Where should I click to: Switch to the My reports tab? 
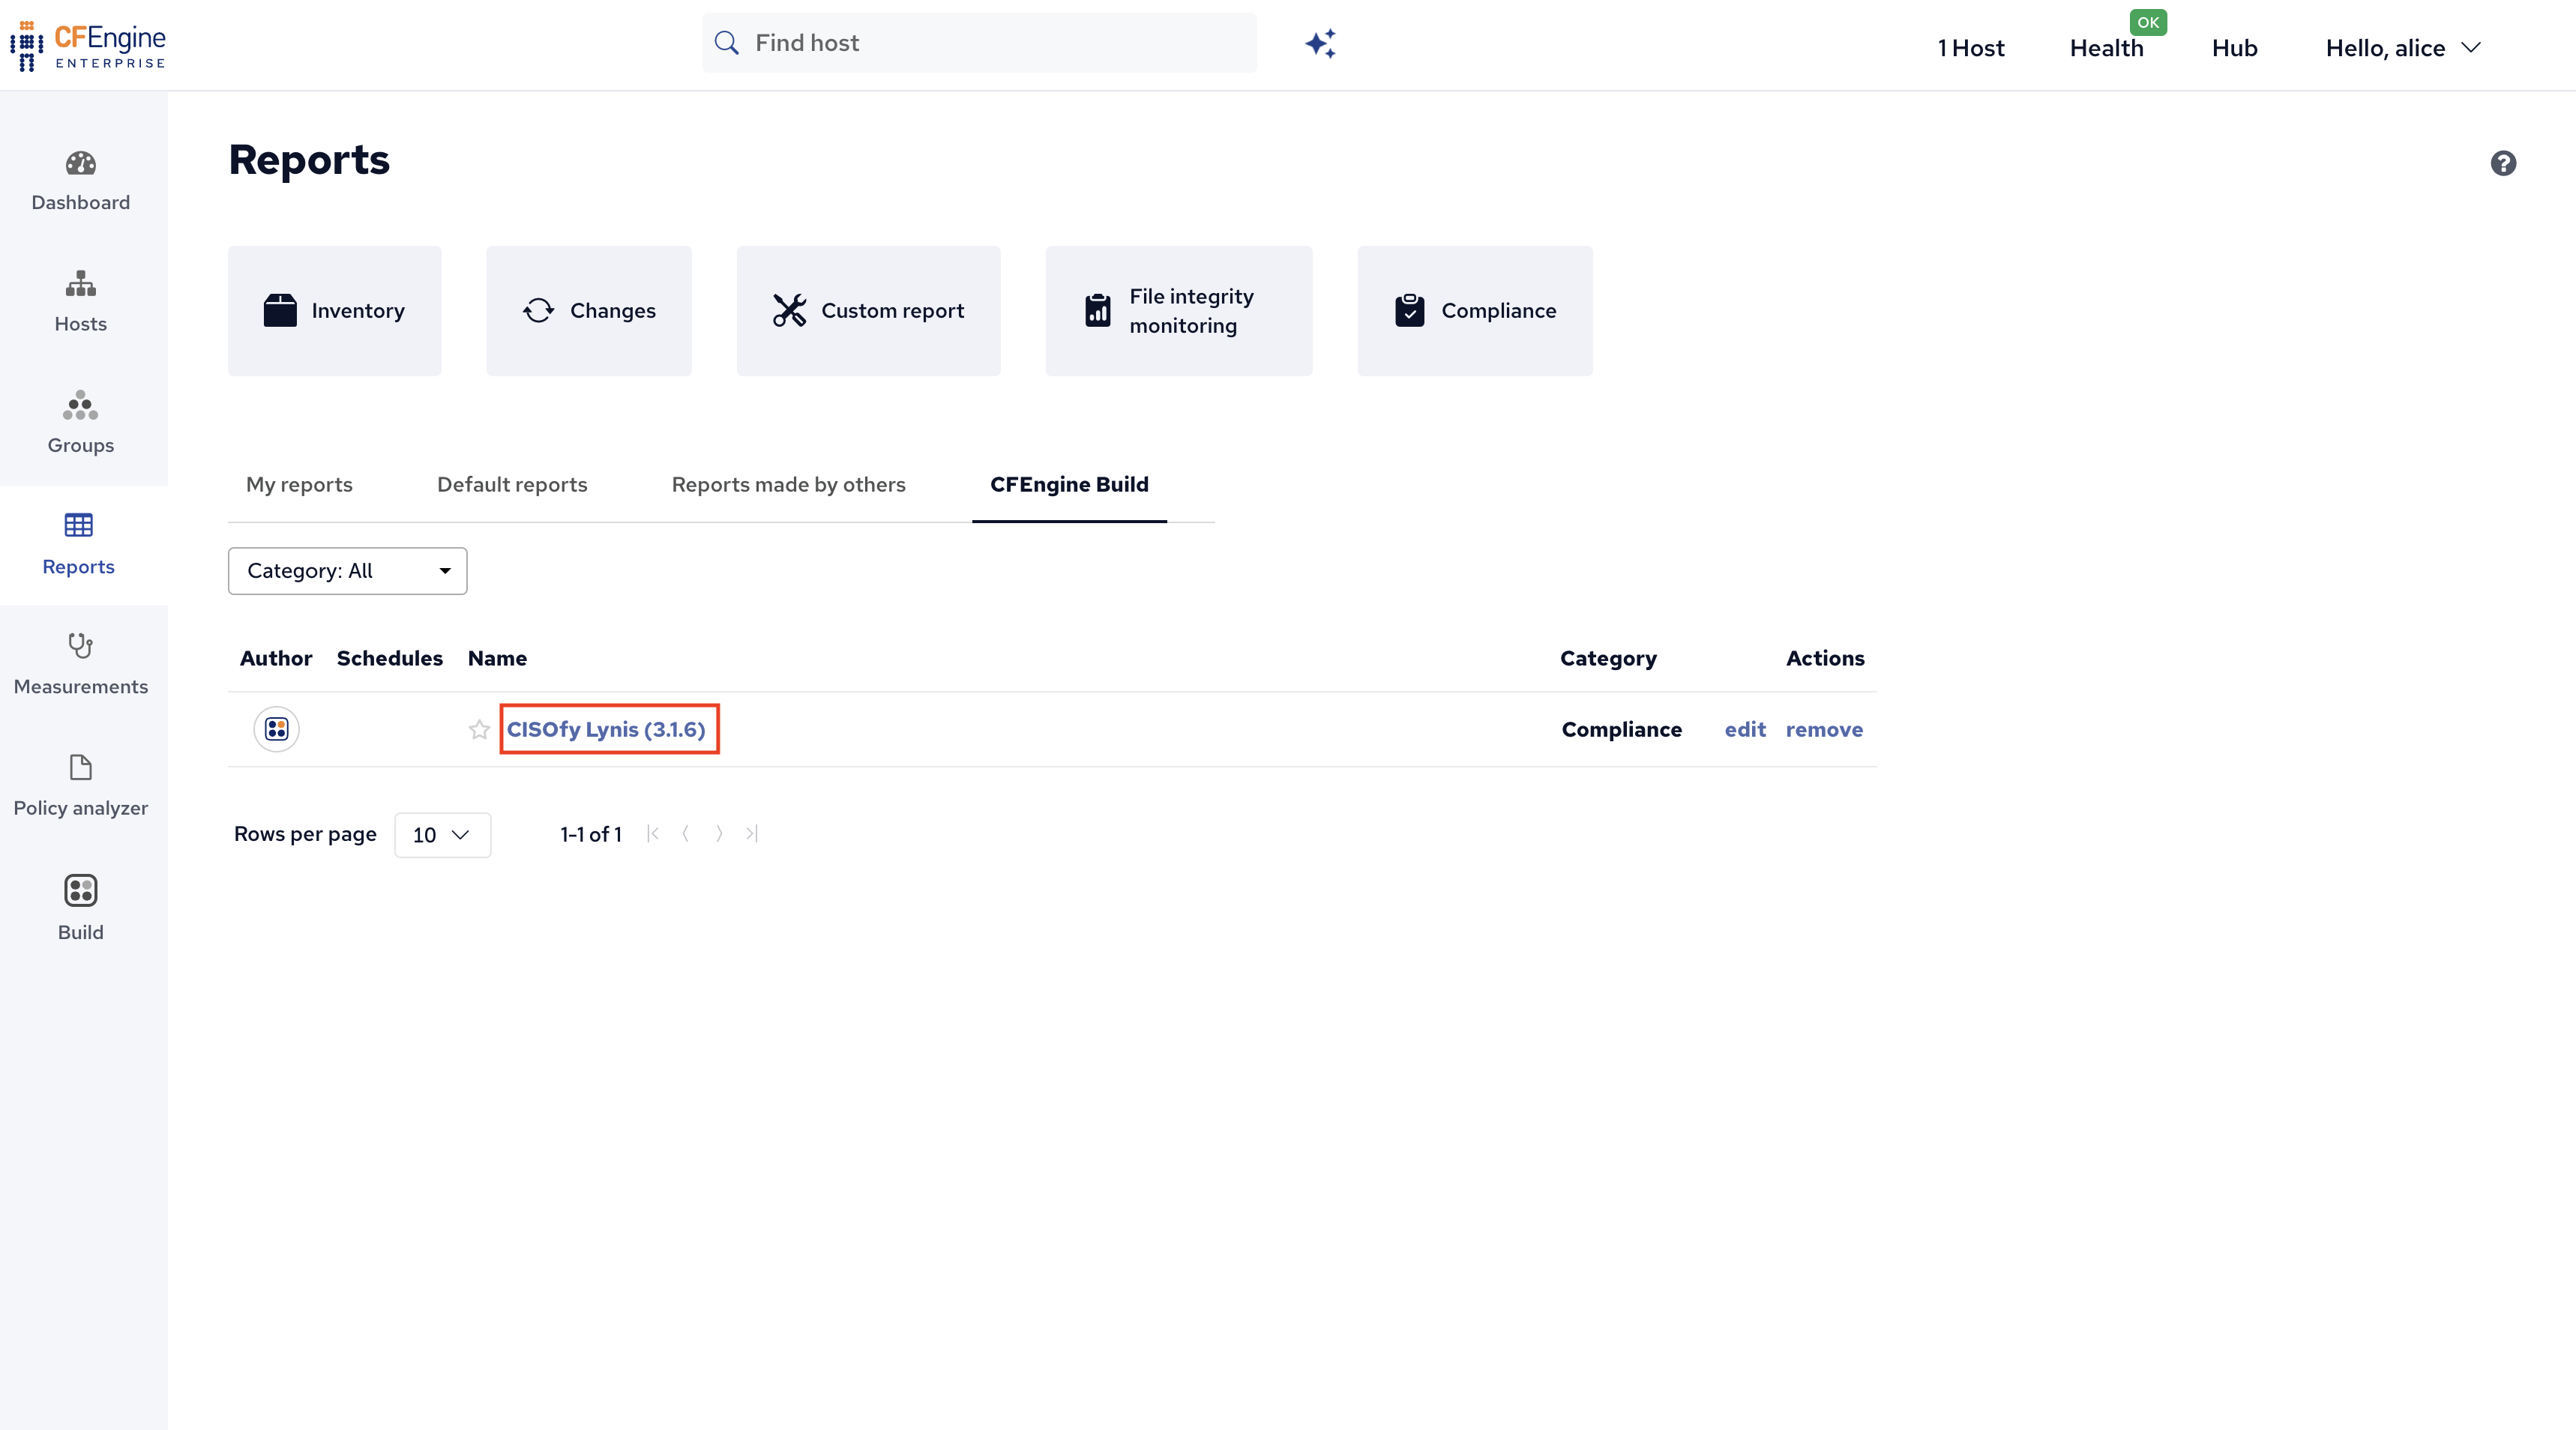click(x=299, y=484)
